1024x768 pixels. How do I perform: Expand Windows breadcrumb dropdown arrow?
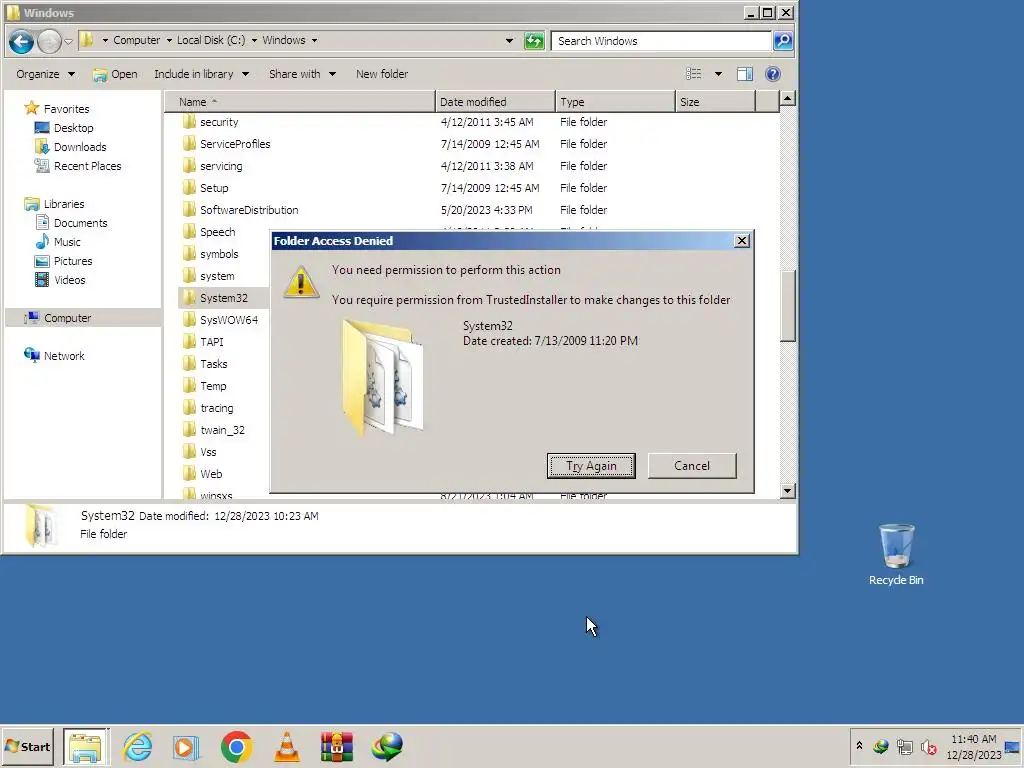314,40
